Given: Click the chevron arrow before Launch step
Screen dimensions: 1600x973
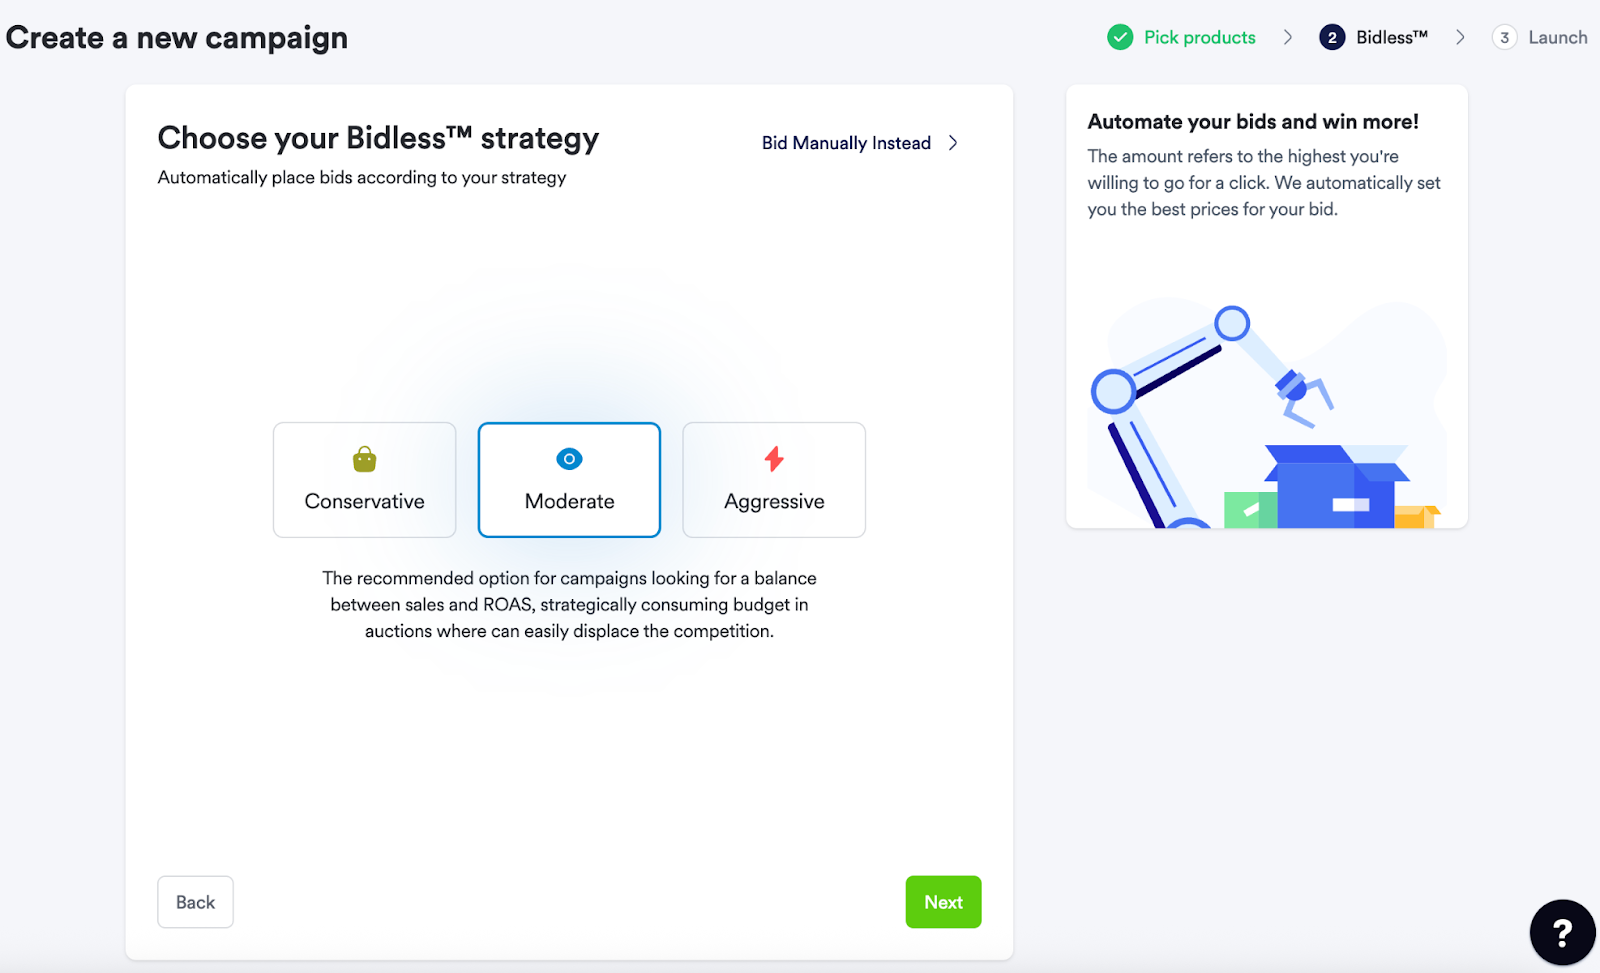Looking at the screenshot, I should [x=1460, y=37].
